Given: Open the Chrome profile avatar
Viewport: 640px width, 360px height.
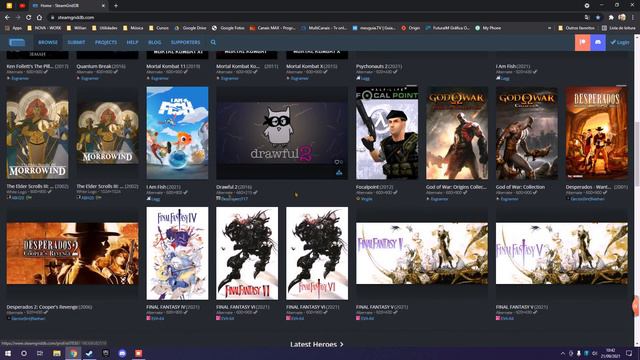Looking at the screenshot, I should click(622, 18).
